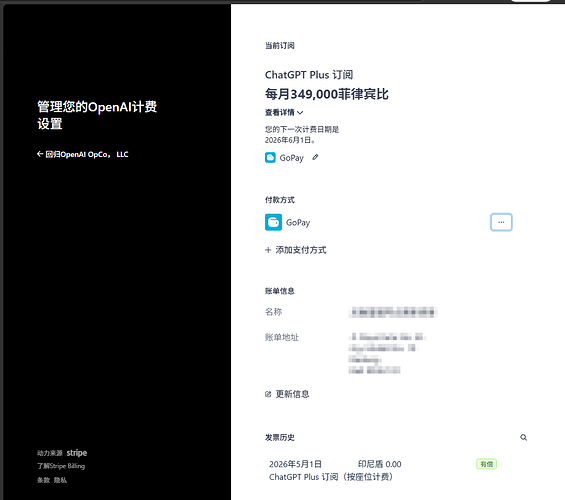Screen dimensions: 565x500
Task: Click the stripe logo in the footer
Action: (x=77, y=453)
